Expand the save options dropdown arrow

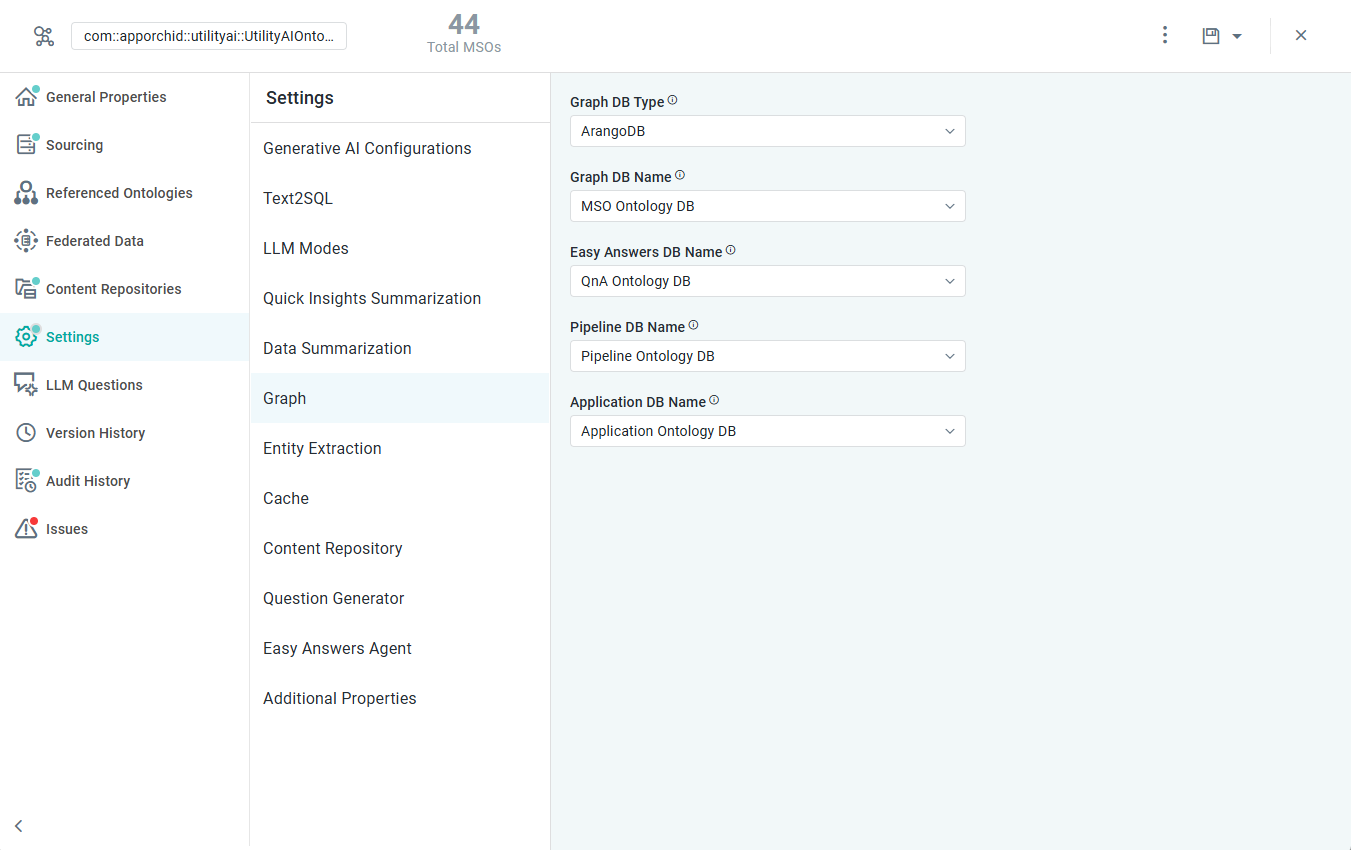pyautogui.click(x=1237, y=36)
